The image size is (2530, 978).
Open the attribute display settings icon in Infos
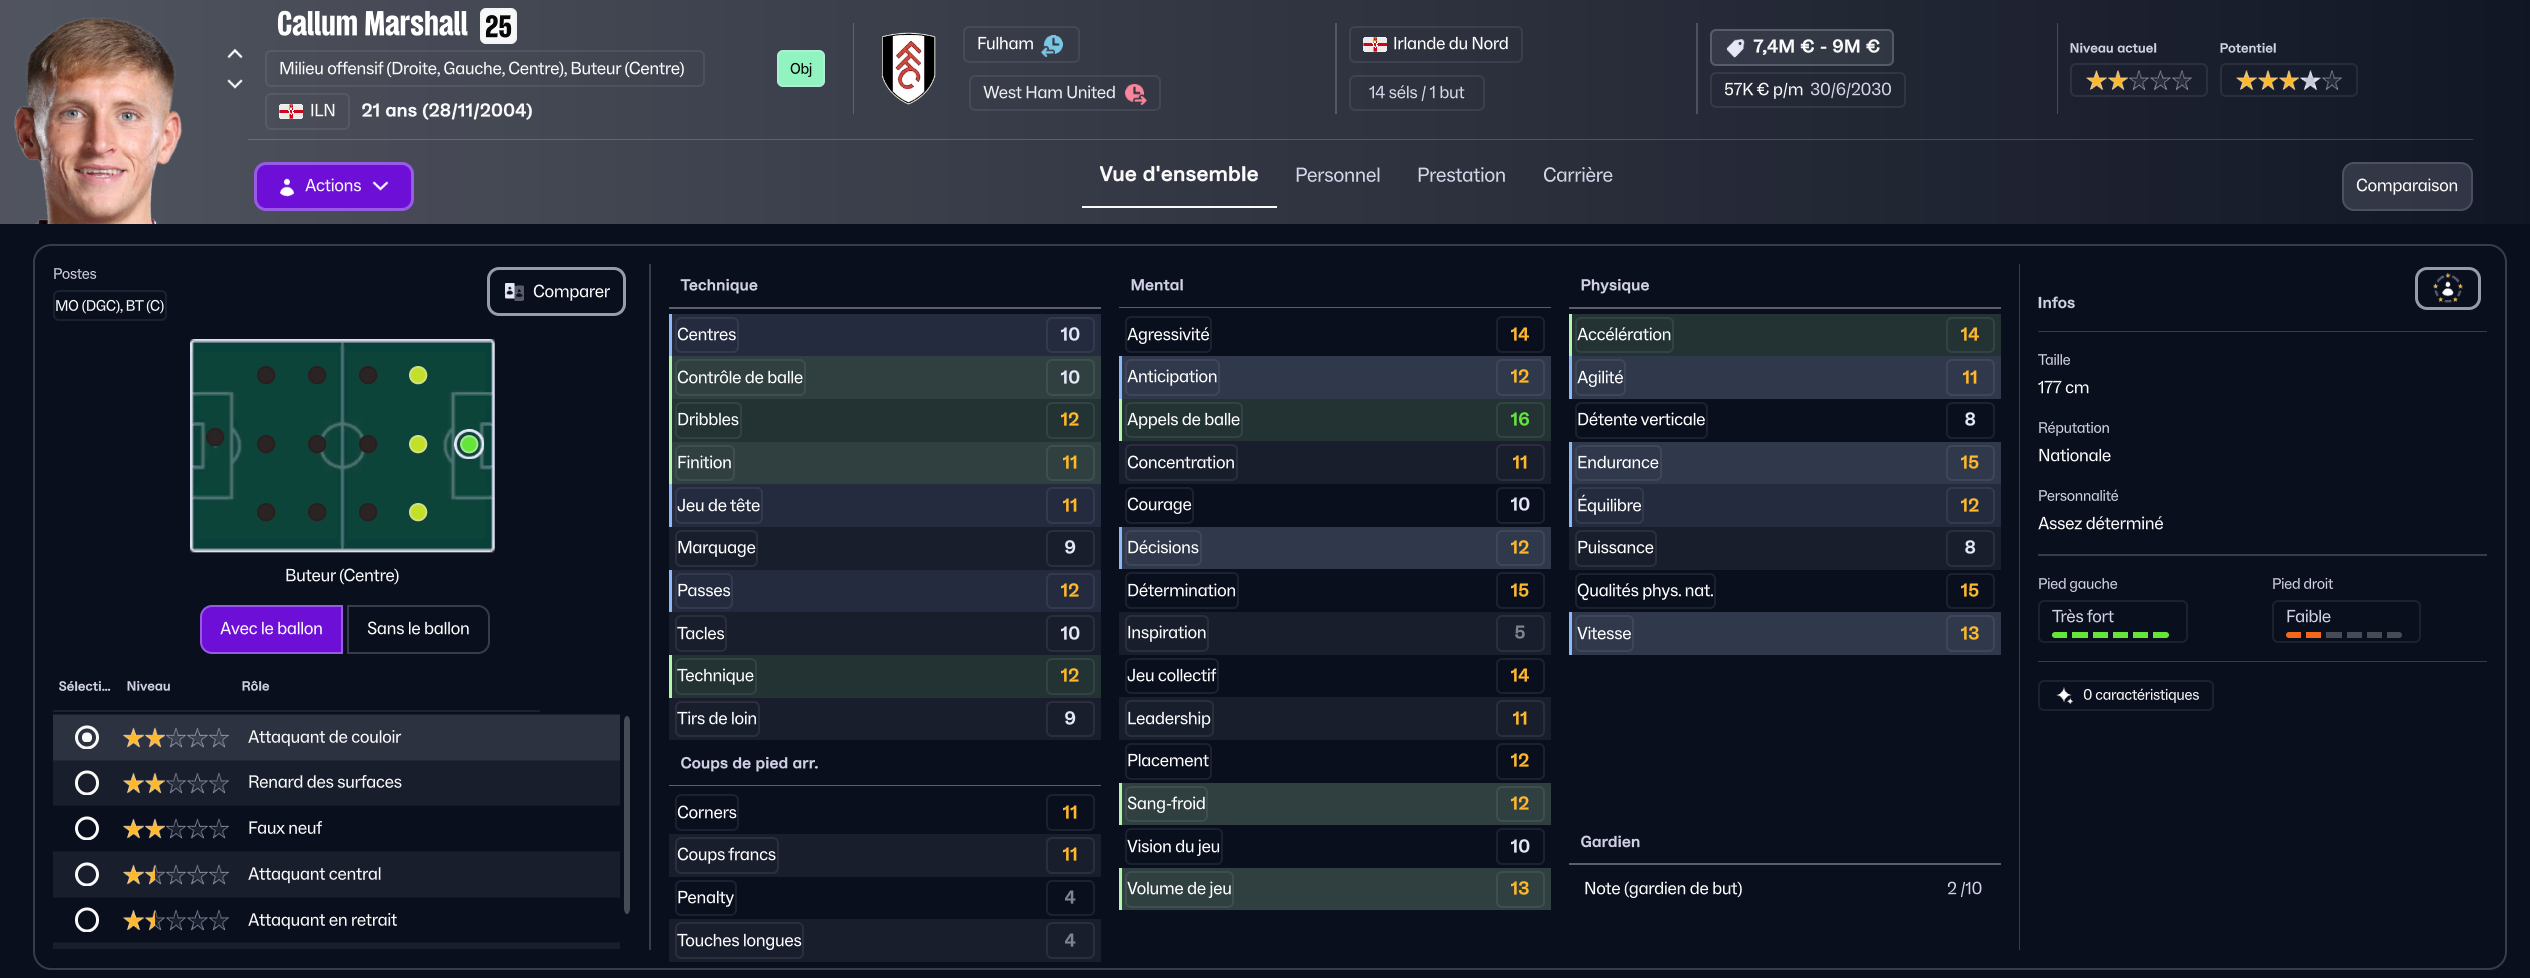[x=2447, y=289]
